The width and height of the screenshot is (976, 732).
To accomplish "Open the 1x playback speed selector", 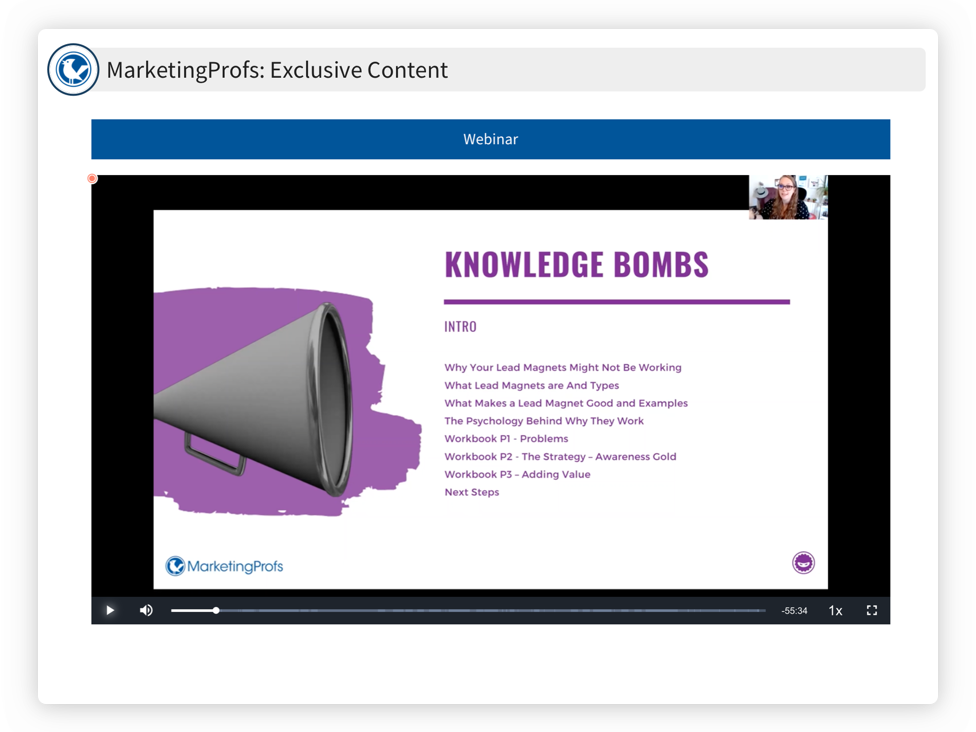I will (x=835, y=610).
